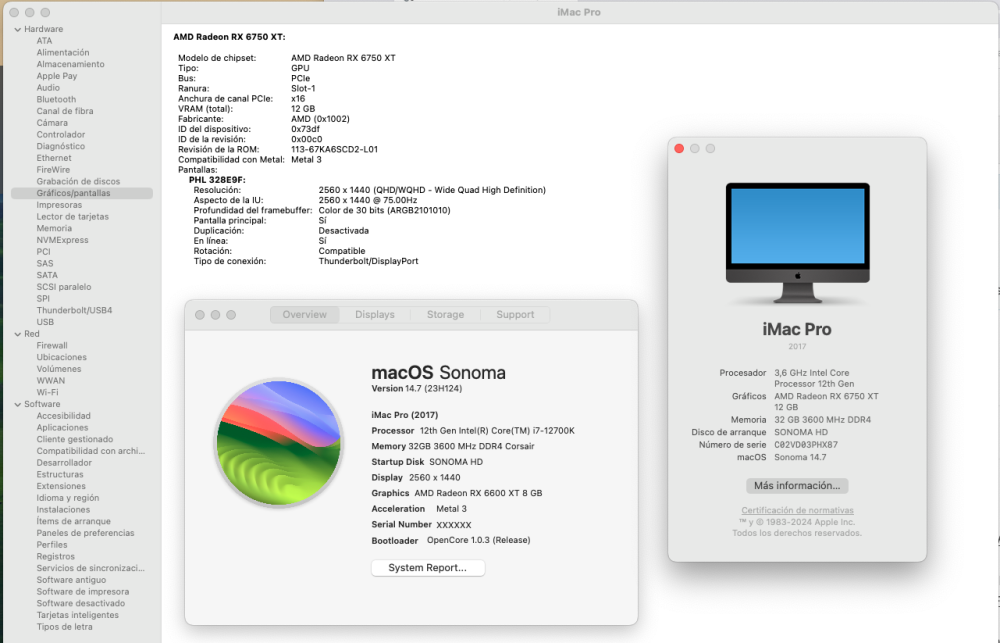
Task: Select Ítems de arranque under Software
Action: 73,521
